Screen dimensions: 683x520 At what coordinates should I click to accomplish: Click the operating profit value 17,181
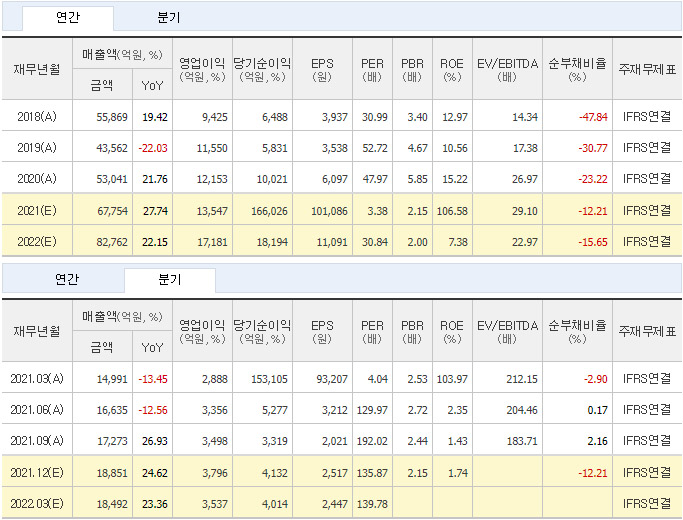pos(212,242)
